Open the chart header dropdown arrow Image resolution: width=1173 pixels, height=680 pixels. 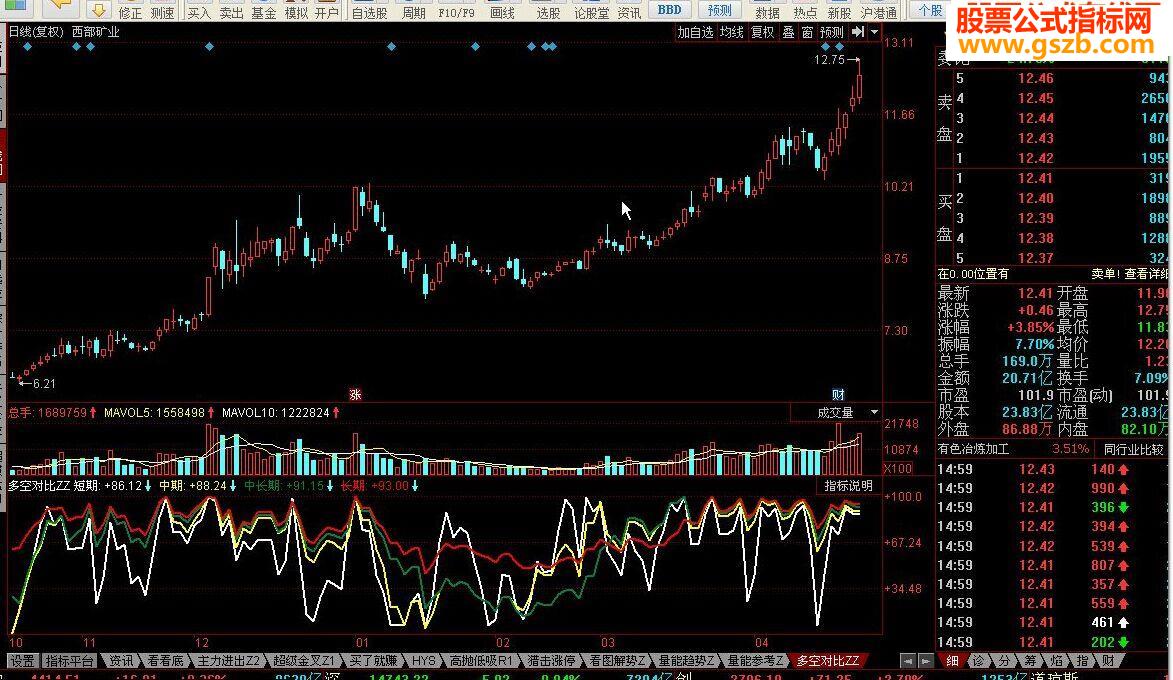coord(874,32)
